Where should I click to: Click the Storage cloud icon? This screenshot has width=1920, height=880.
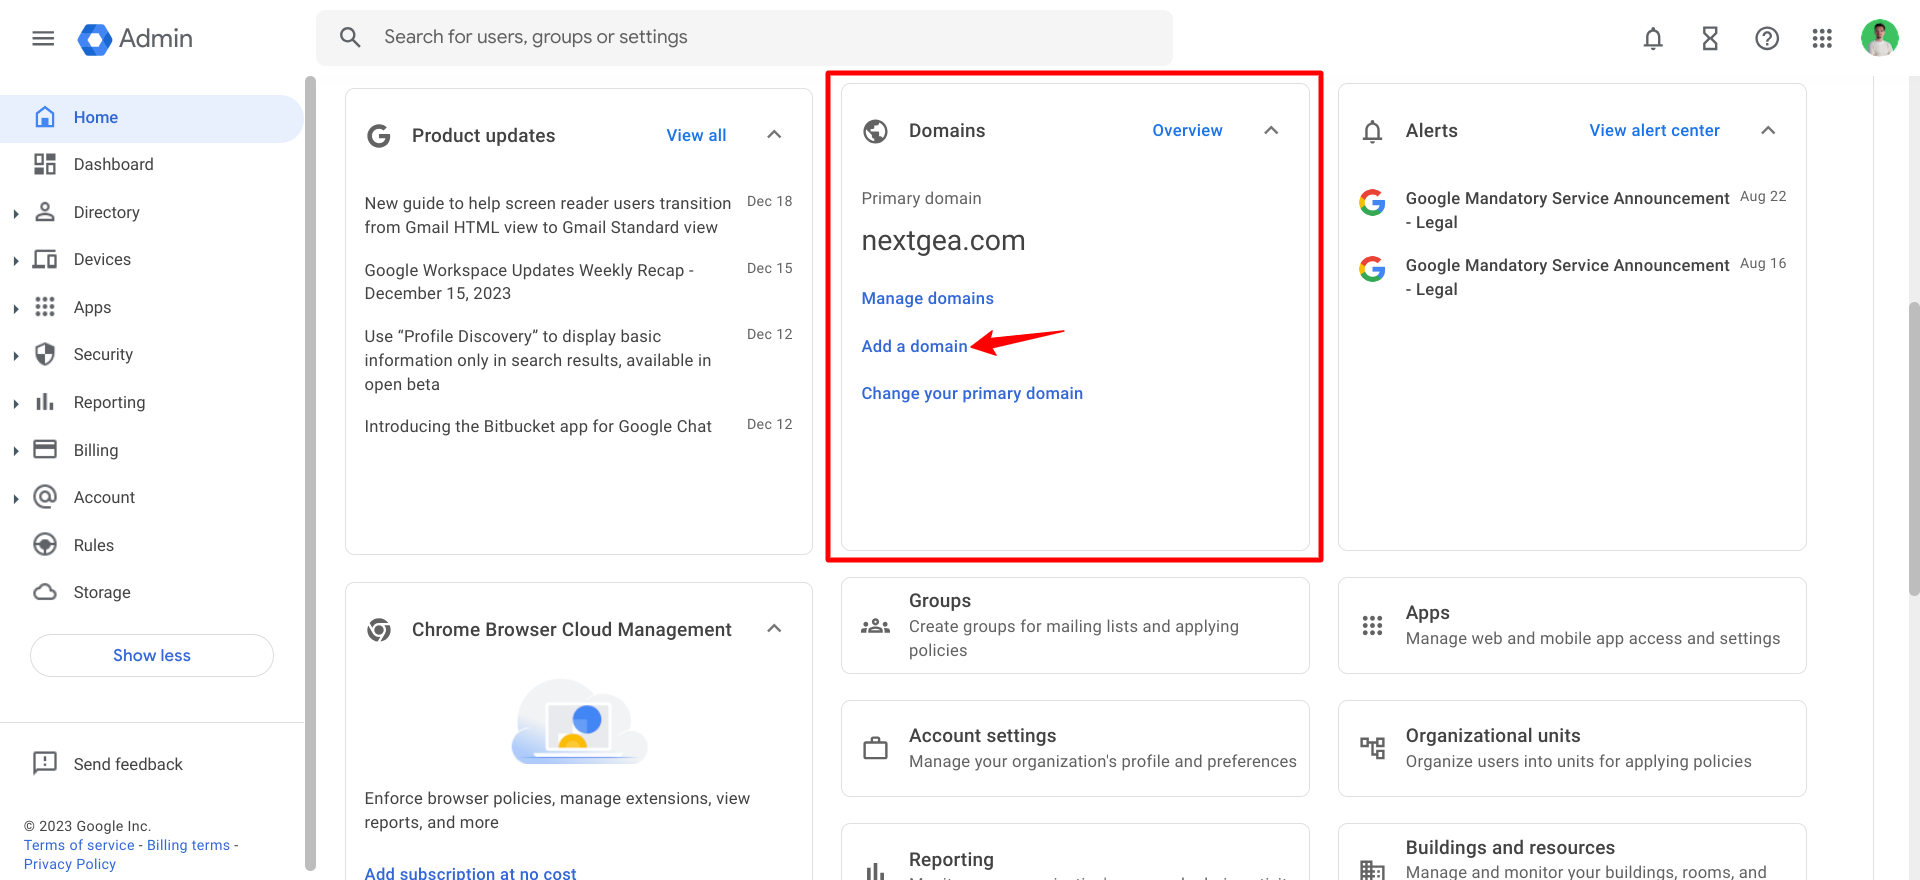tap(45, 592)
